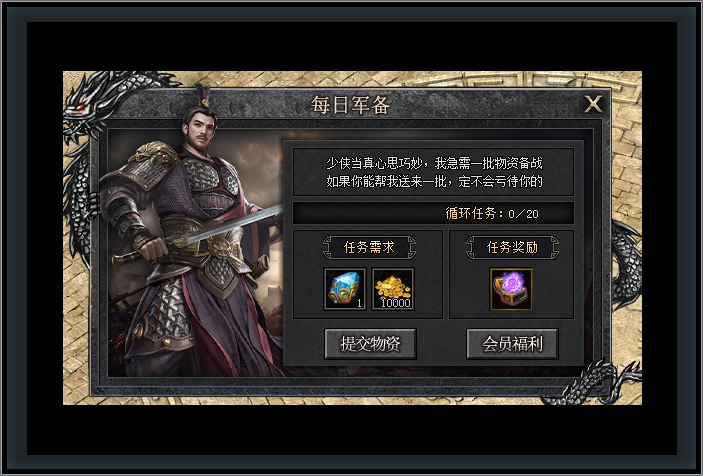Click the general's face portrait
This screenshot has height=476, width=703.
202,130
